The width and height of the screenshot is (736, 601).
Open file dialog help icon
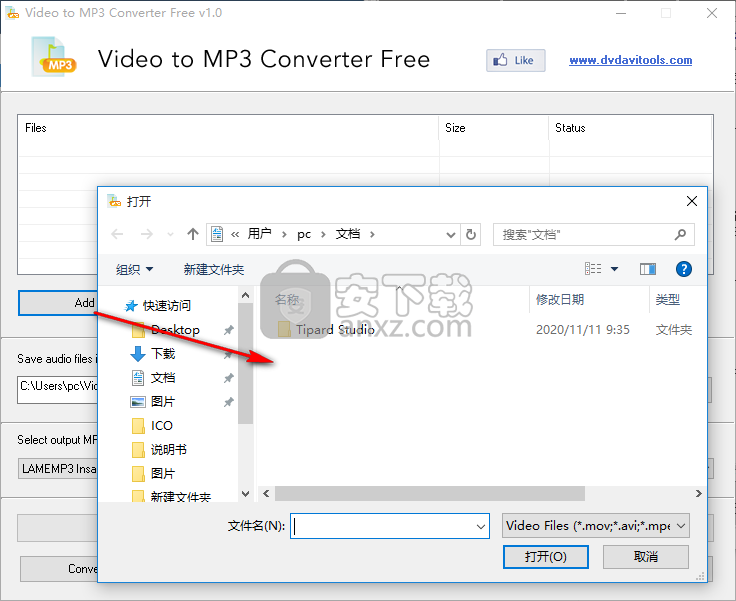point(683,269)
